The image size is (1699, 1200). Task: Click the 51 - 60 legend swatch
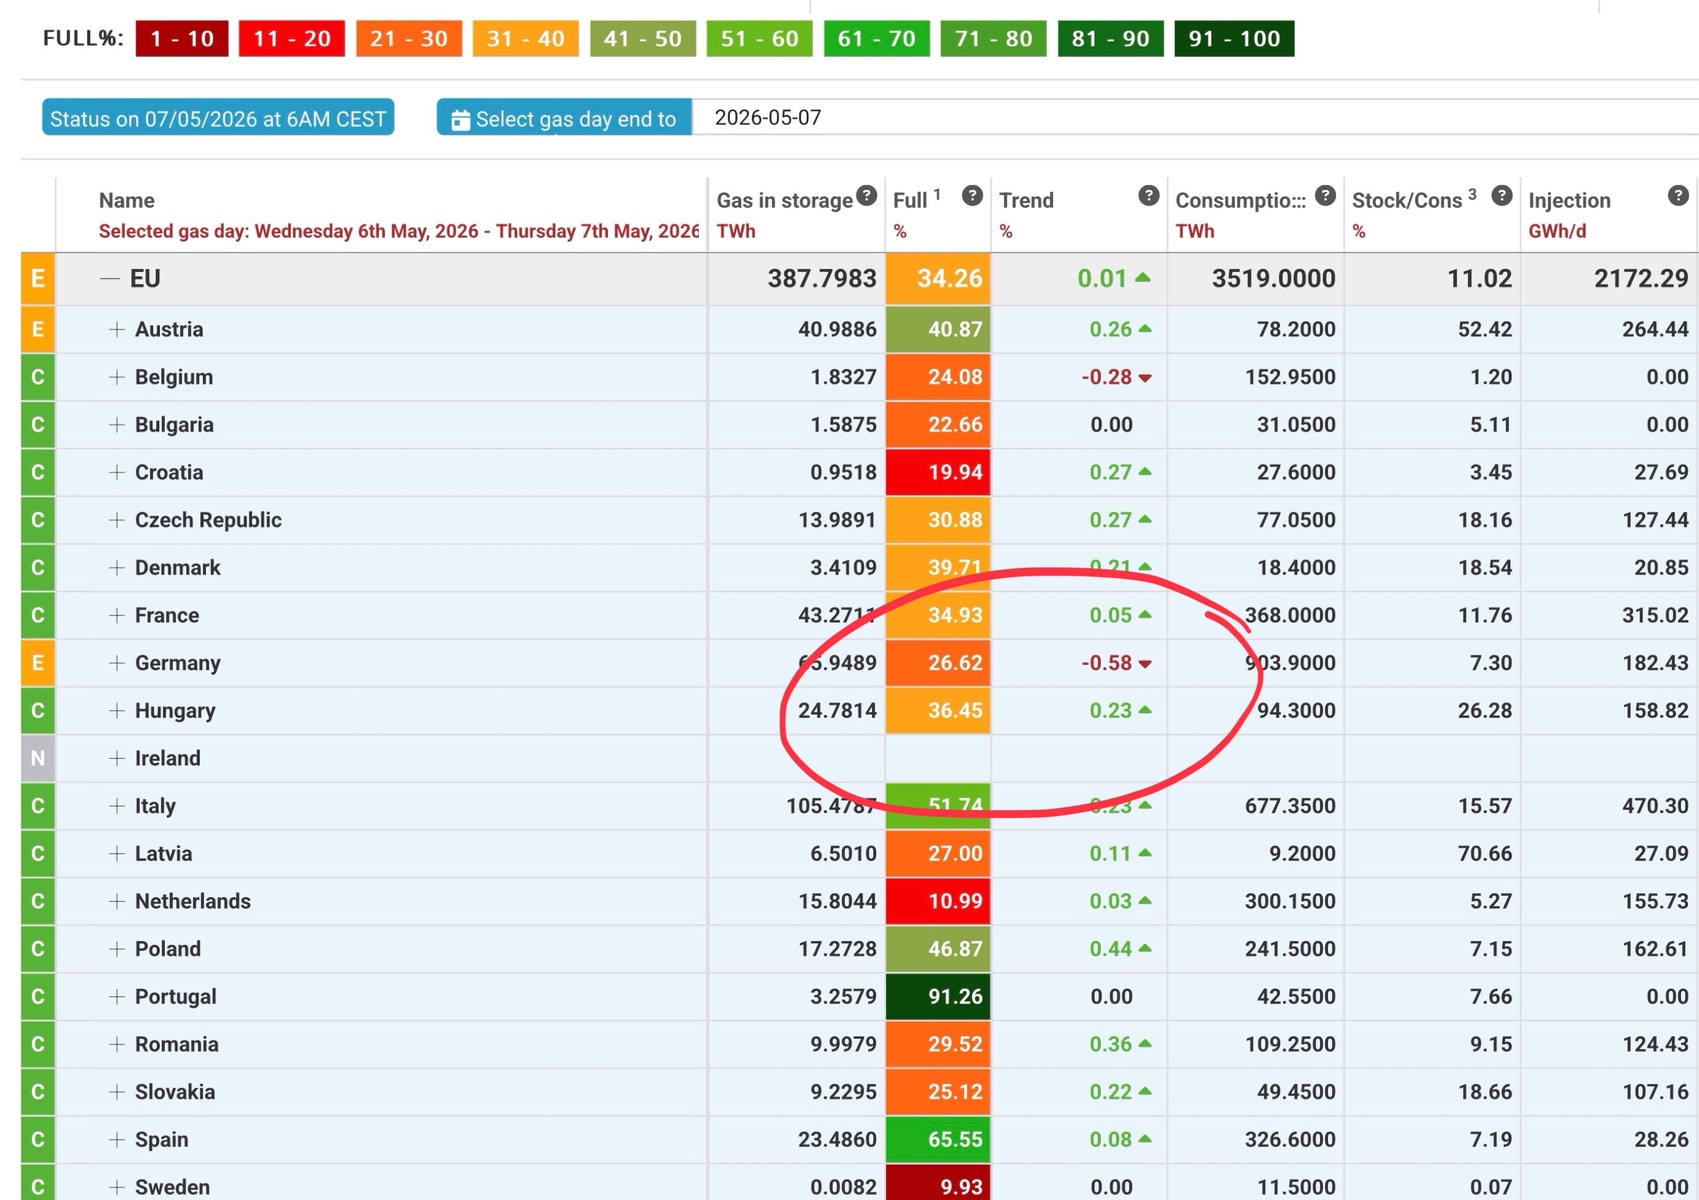click(760, 39)
